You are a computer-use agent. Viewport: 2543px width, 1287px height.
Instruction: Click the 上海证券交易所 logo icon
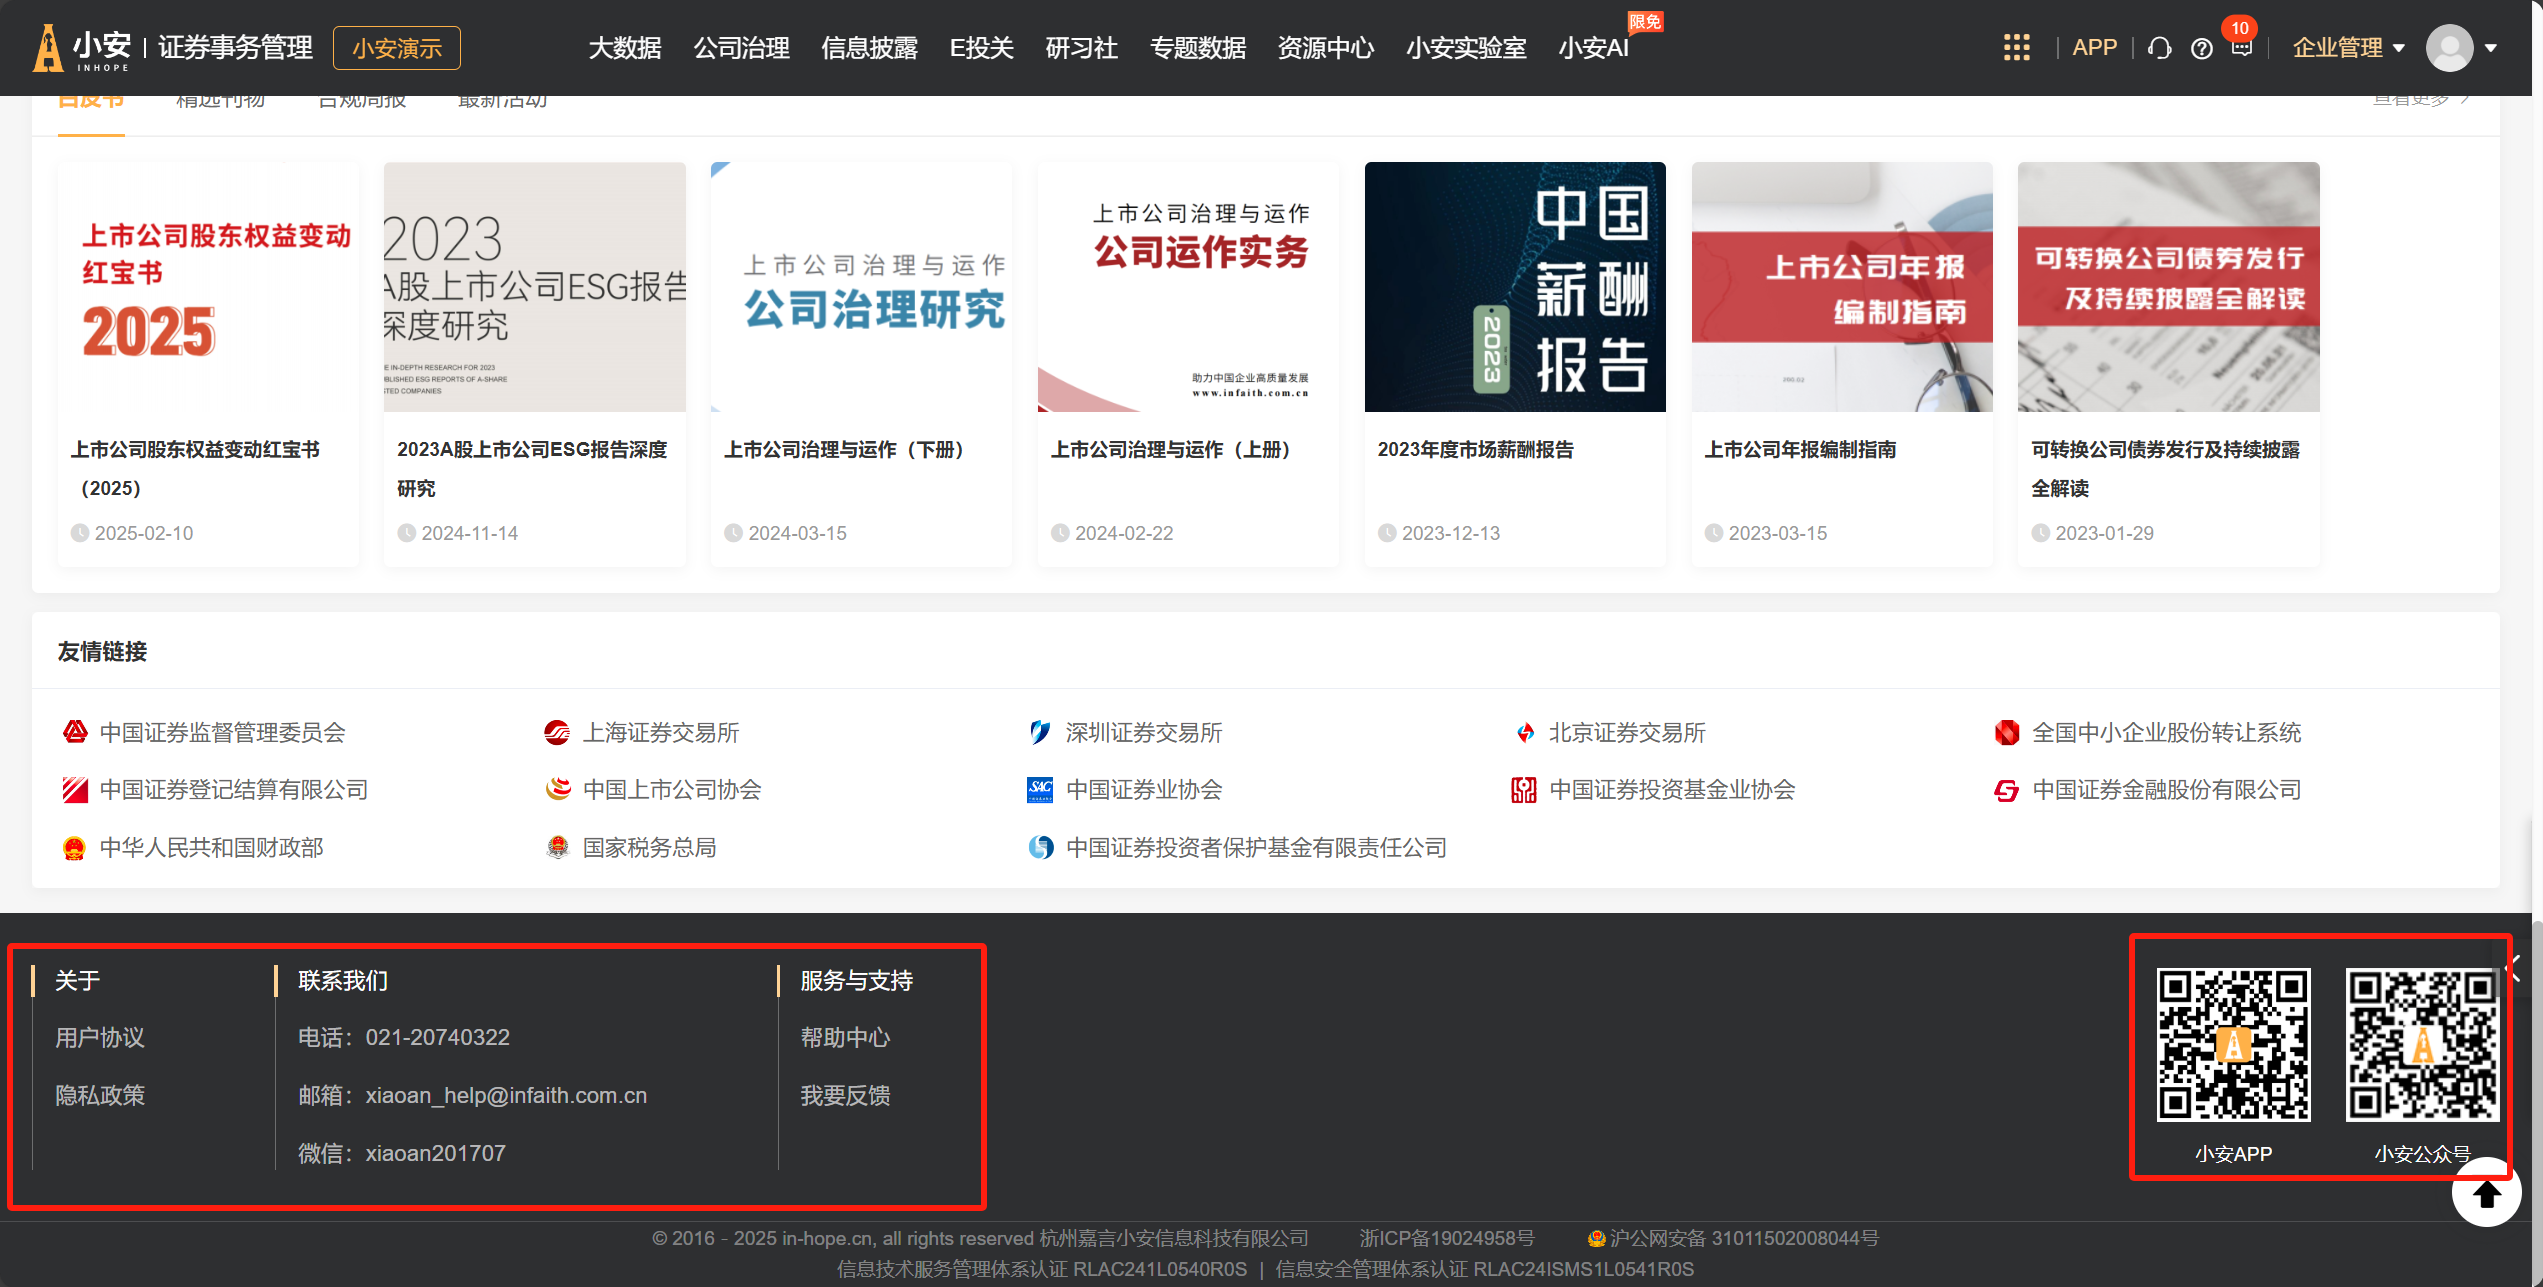click(557, 732)
